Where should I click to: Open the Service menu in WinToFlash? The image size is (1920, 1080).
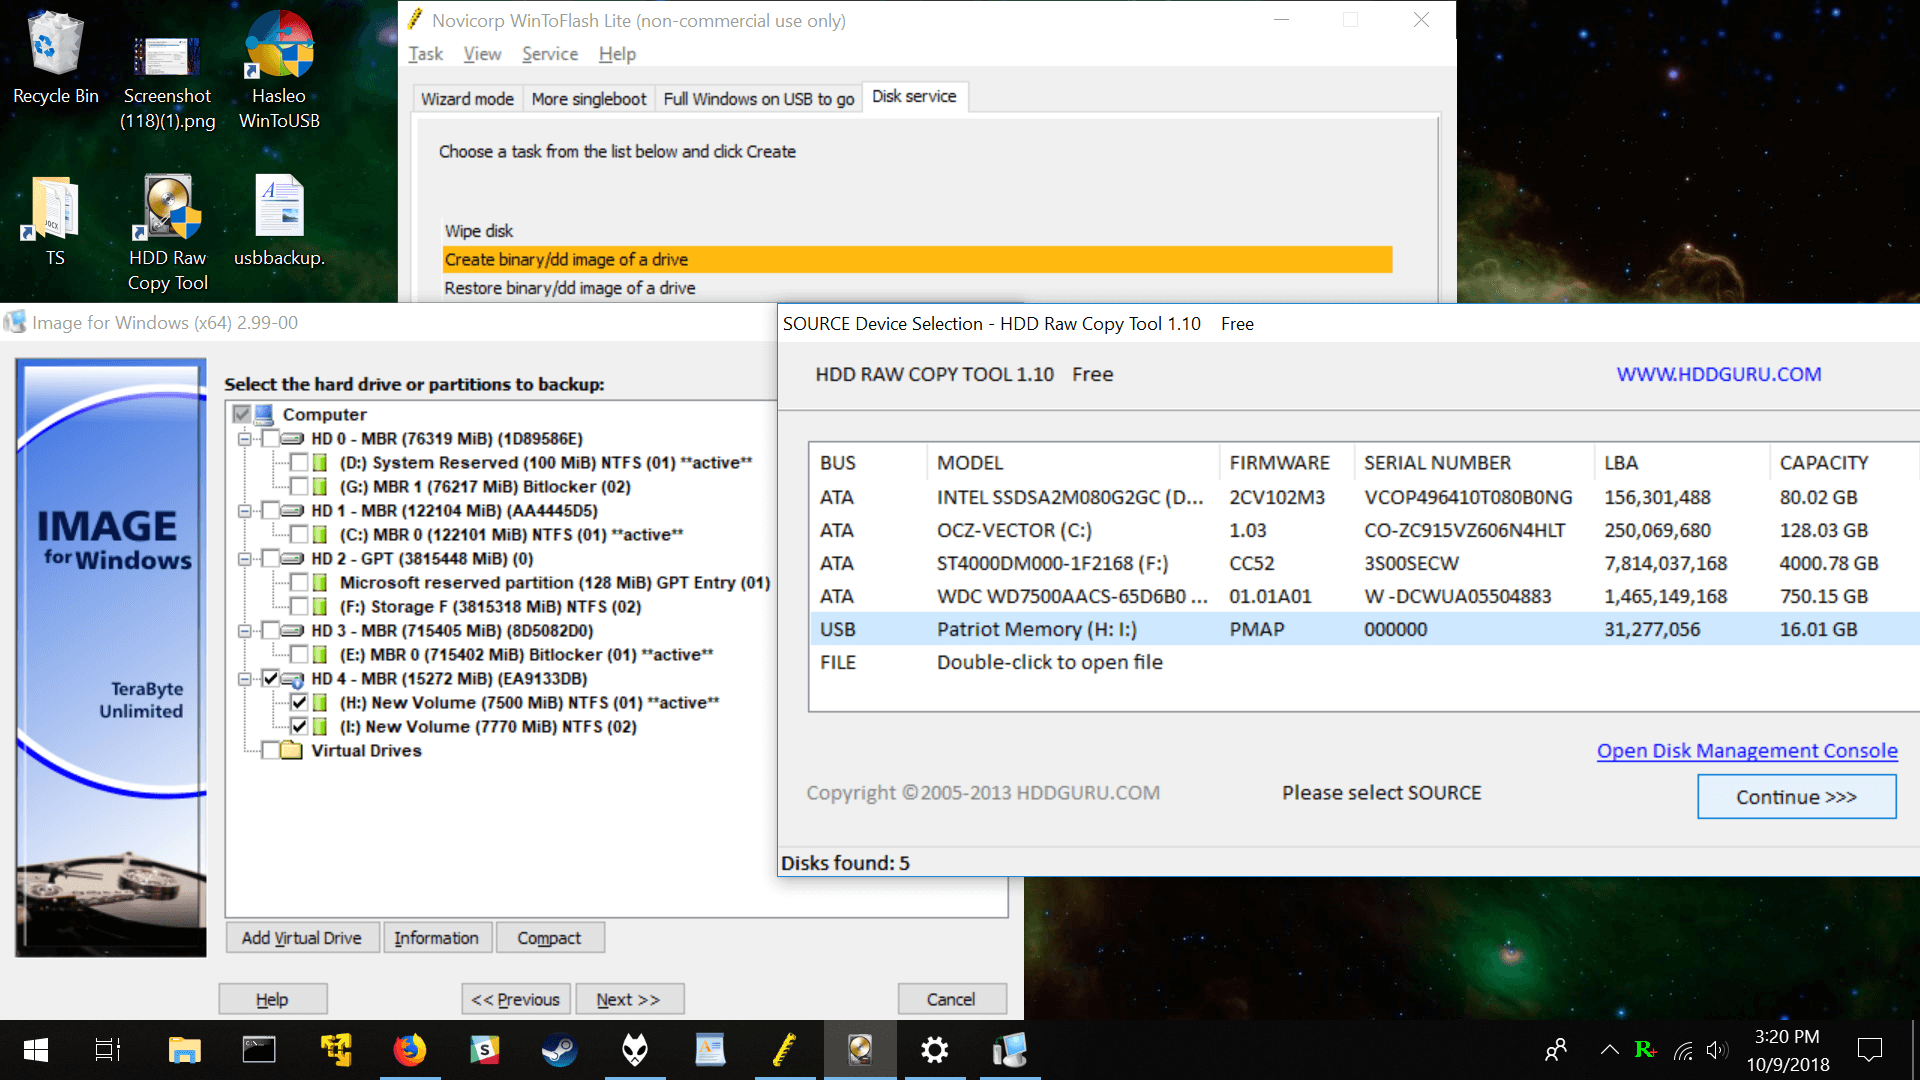click(549, 54)
